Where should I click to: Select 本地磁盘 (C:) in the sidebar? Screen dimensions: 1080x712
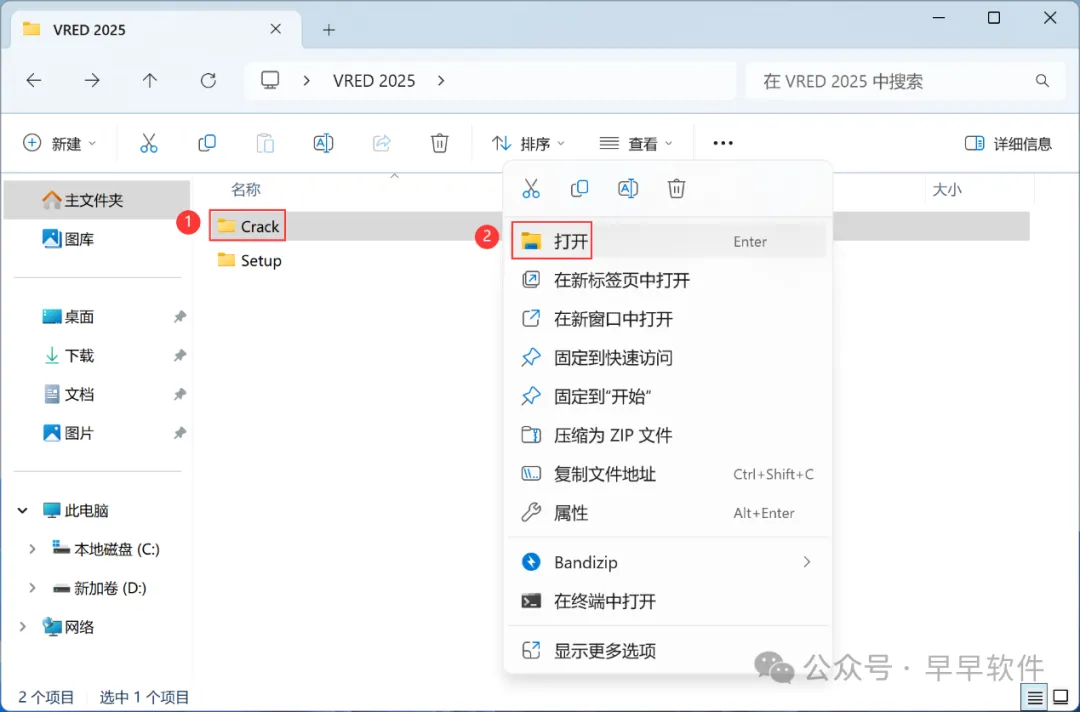click(105, 549)
